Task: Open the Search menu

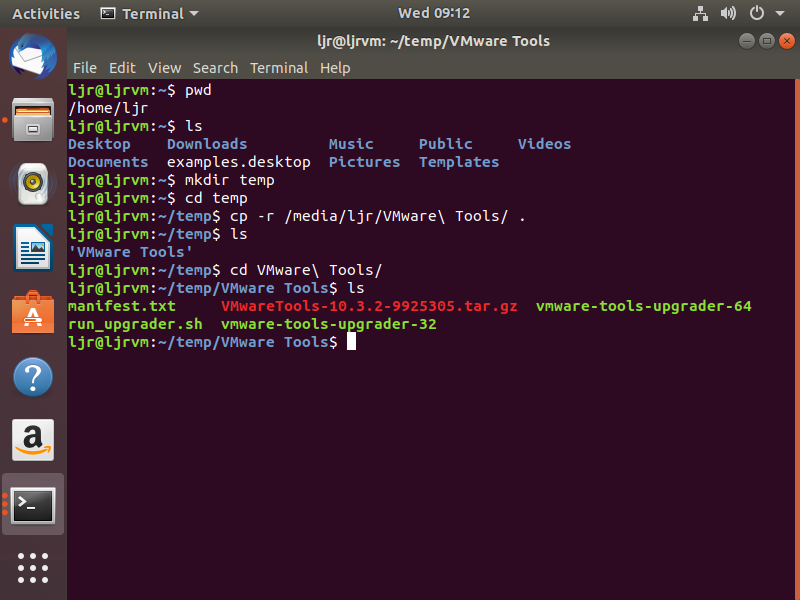Action: (x=215, y=68)
